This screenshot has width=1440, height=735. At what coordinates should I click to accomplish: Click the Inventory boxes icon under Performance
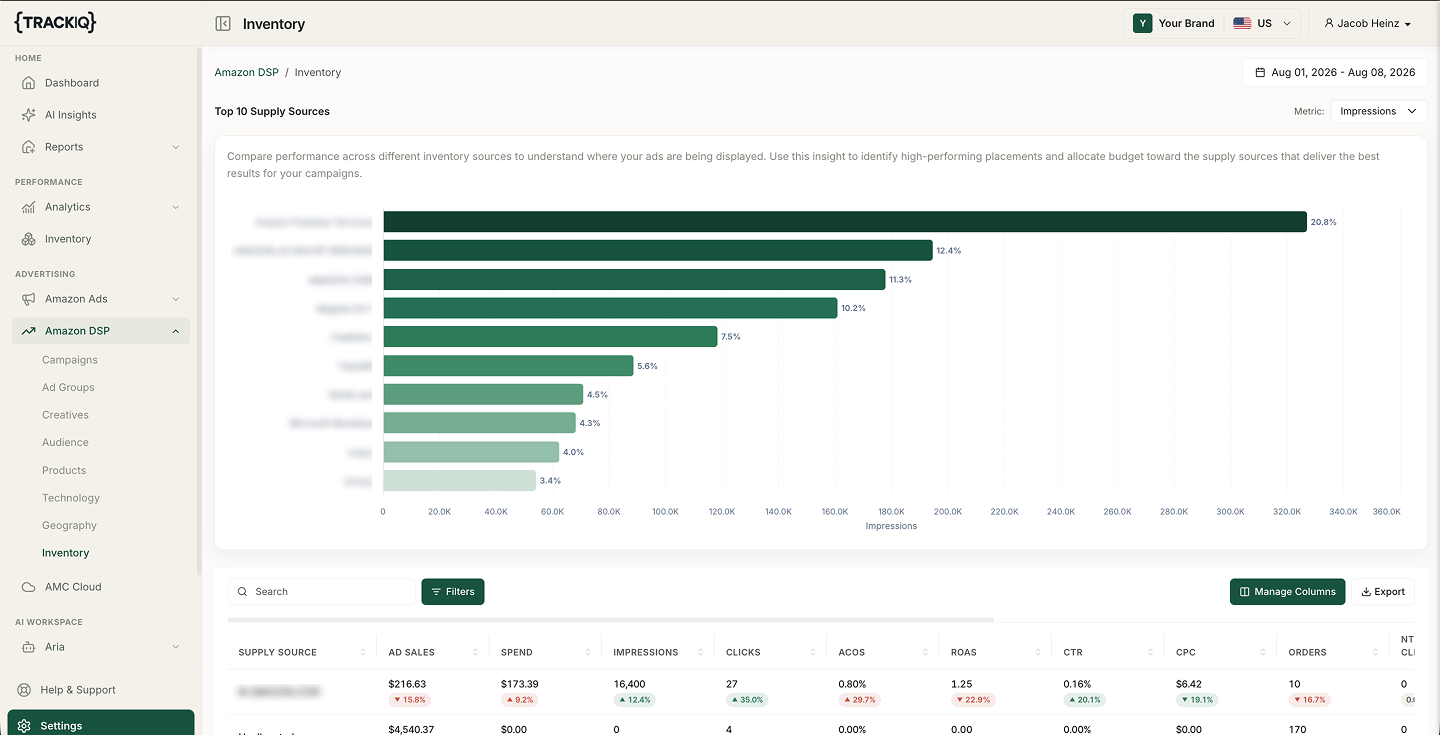pos(28,239)
